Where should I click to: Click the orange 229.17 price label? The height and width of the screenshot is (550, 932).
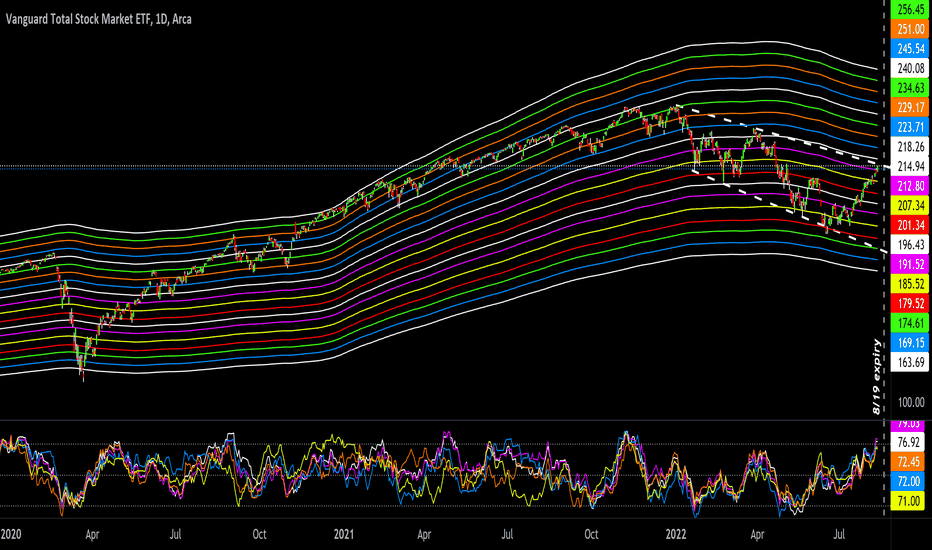pos(911,108)
